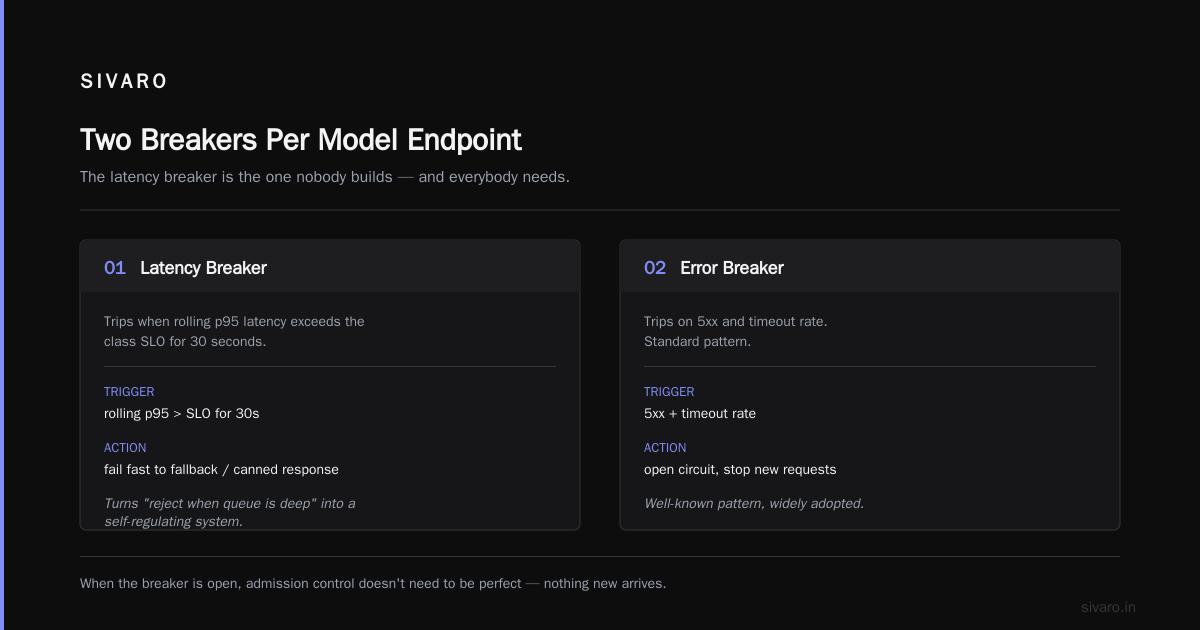
Task: Select the Error Breaker card title
Action: coord(732,268)
